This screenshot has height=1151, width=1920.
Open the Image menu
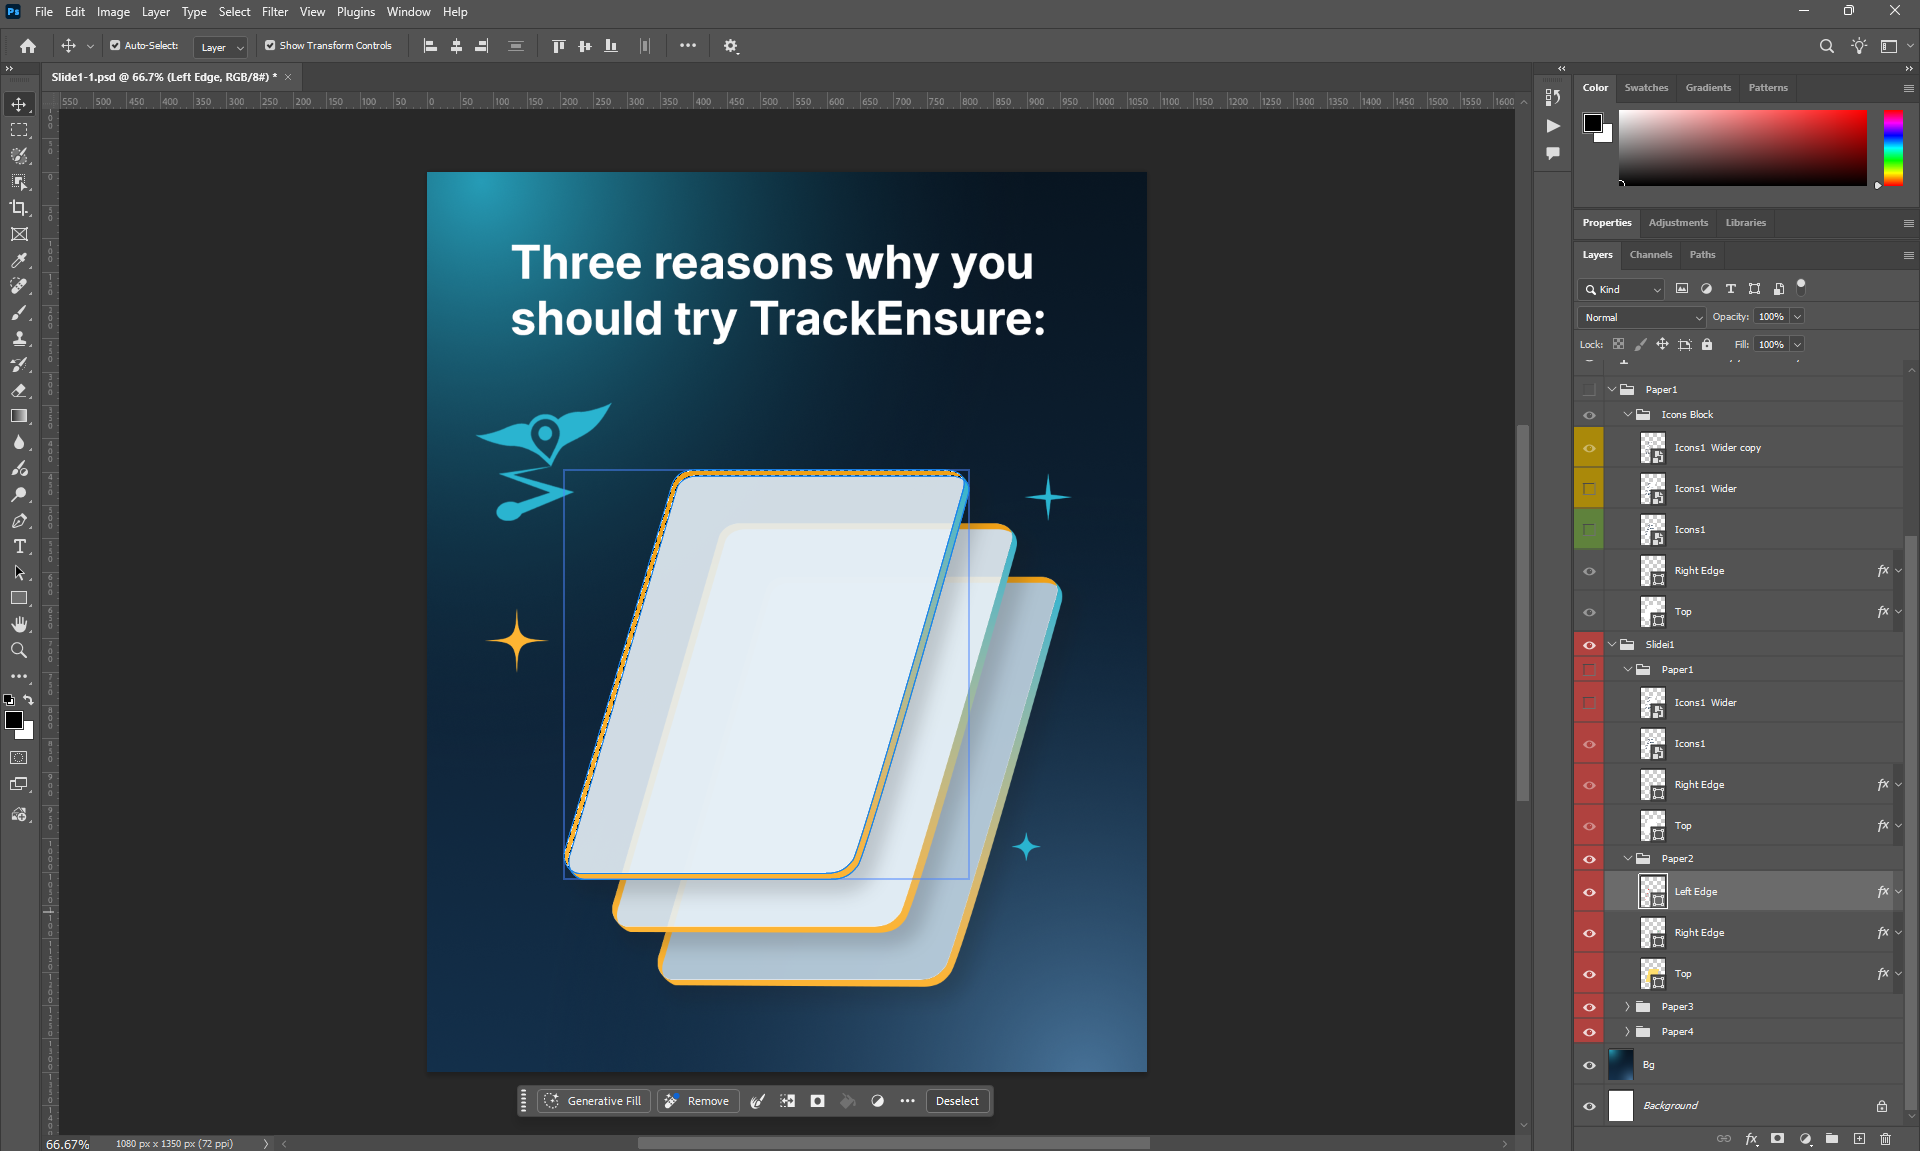113,12
